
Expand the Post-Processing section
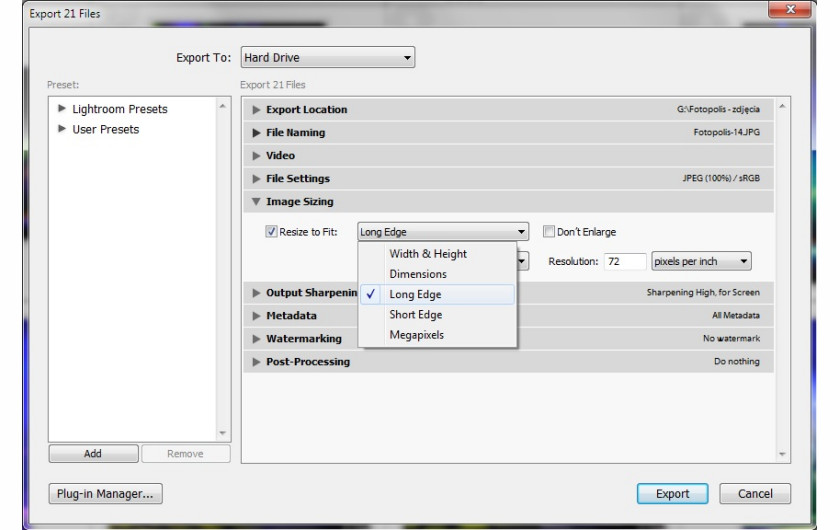click(256, 362)
